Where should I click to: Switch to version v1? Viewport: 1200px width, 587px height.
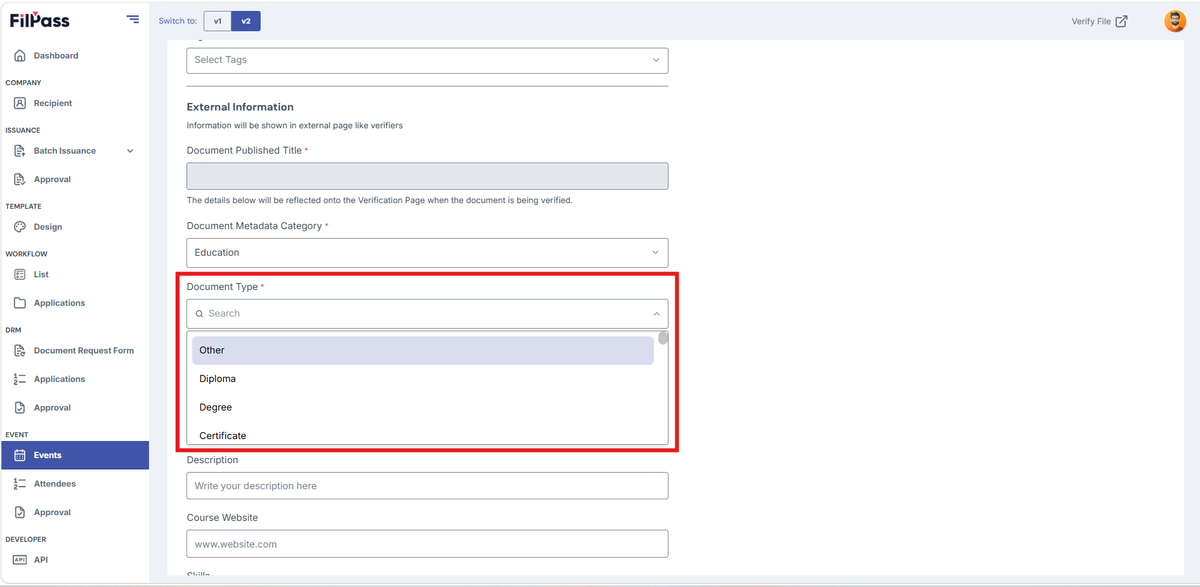[x=217, y=21]
